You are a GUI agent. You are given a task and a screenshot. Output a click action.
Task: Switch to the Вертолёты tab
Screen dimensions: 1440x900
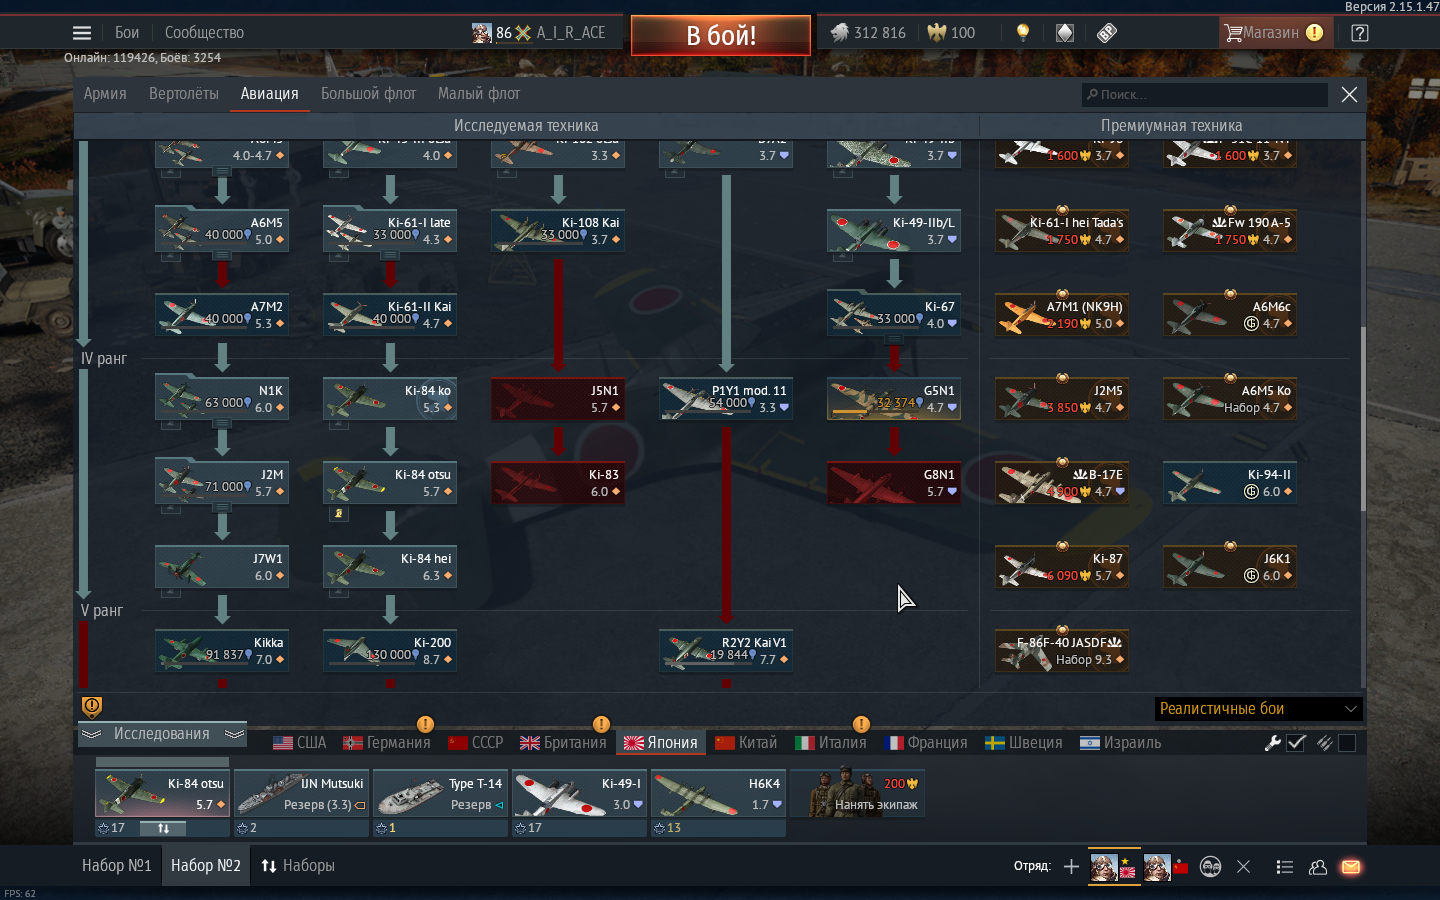[x=184, y=94]
